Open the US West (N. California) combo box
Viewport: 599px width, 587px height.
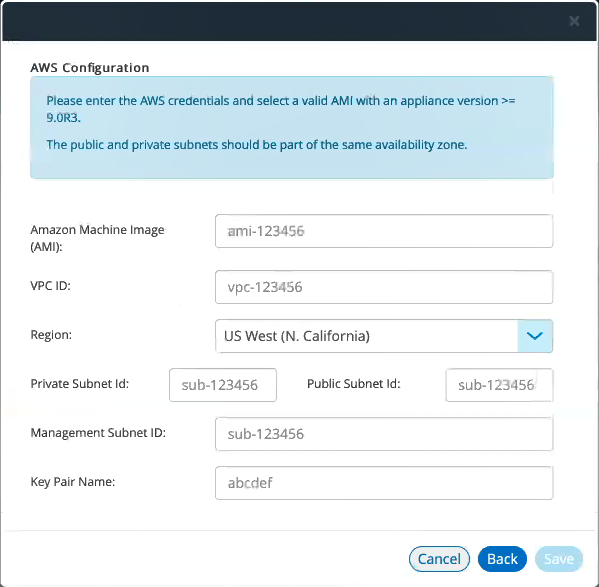(x=384, y=336)
